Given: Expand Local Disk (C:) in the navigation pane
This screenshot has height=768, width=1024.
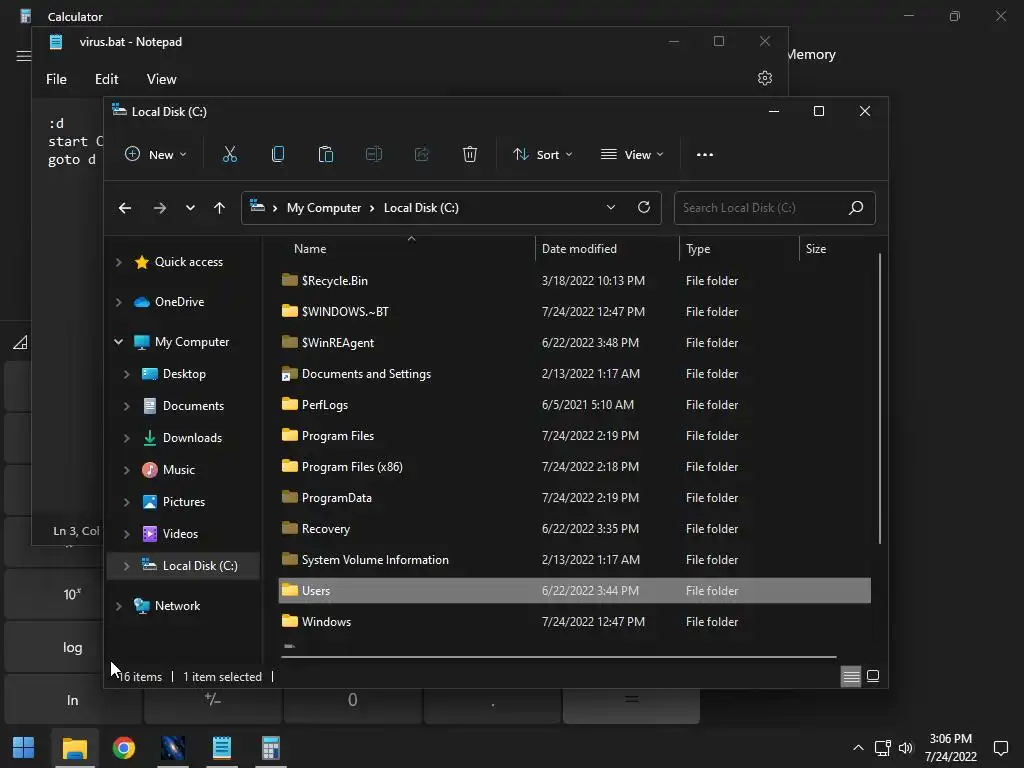Looking at the screenshot, I should (x=127, y=566).
